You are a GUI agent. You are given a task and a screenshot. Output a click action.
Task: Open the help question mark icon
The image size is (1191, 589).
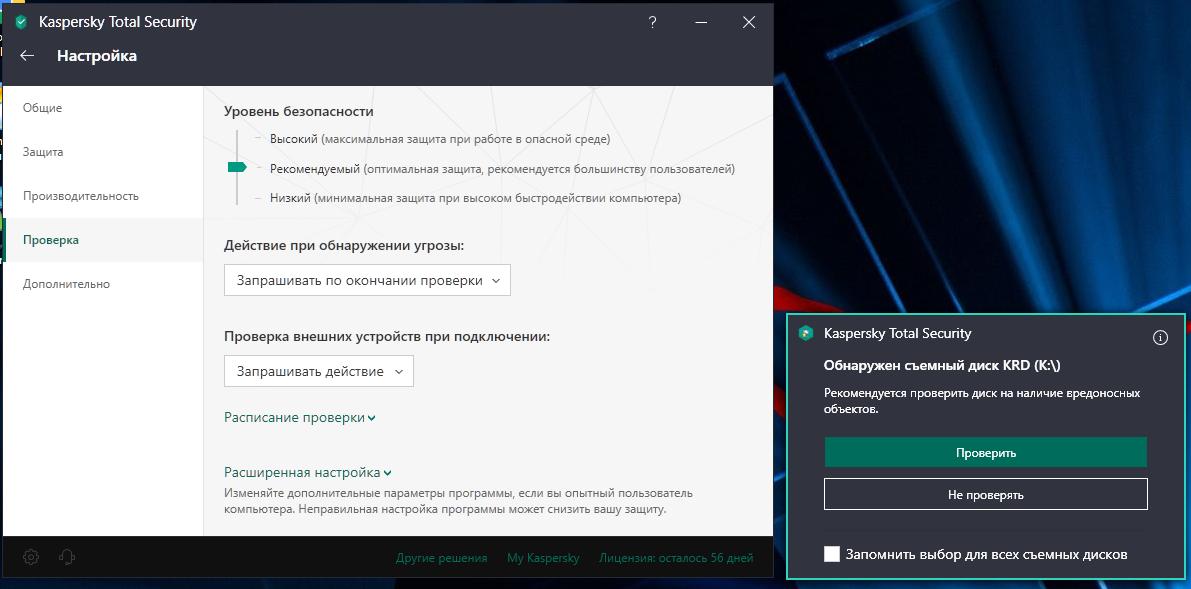pos(652,22)
